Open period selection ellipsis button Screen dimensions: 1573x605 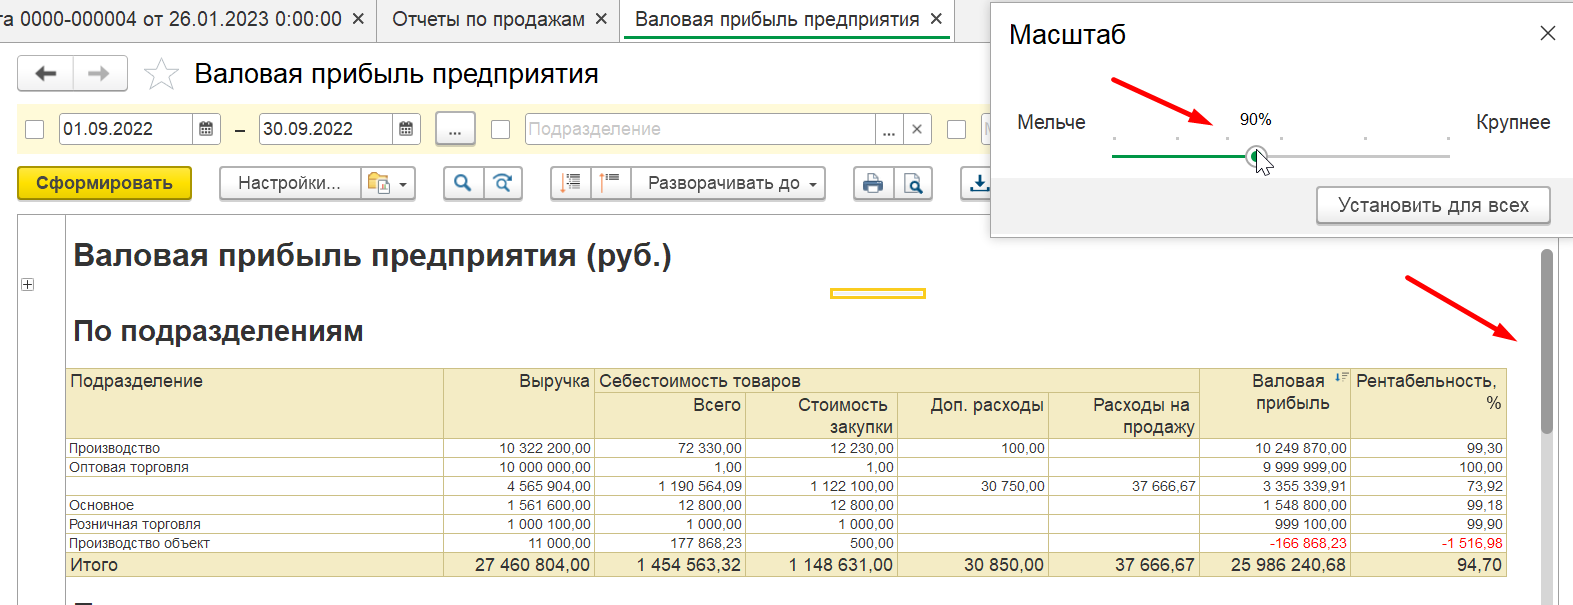pos(455,129)
